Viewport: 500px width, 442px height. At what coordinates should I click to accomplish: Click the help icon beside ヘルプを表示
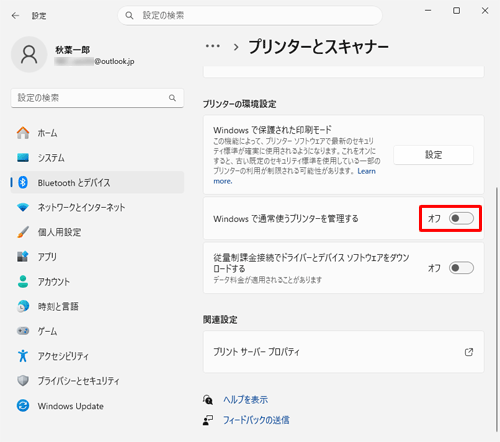point(208,399)
